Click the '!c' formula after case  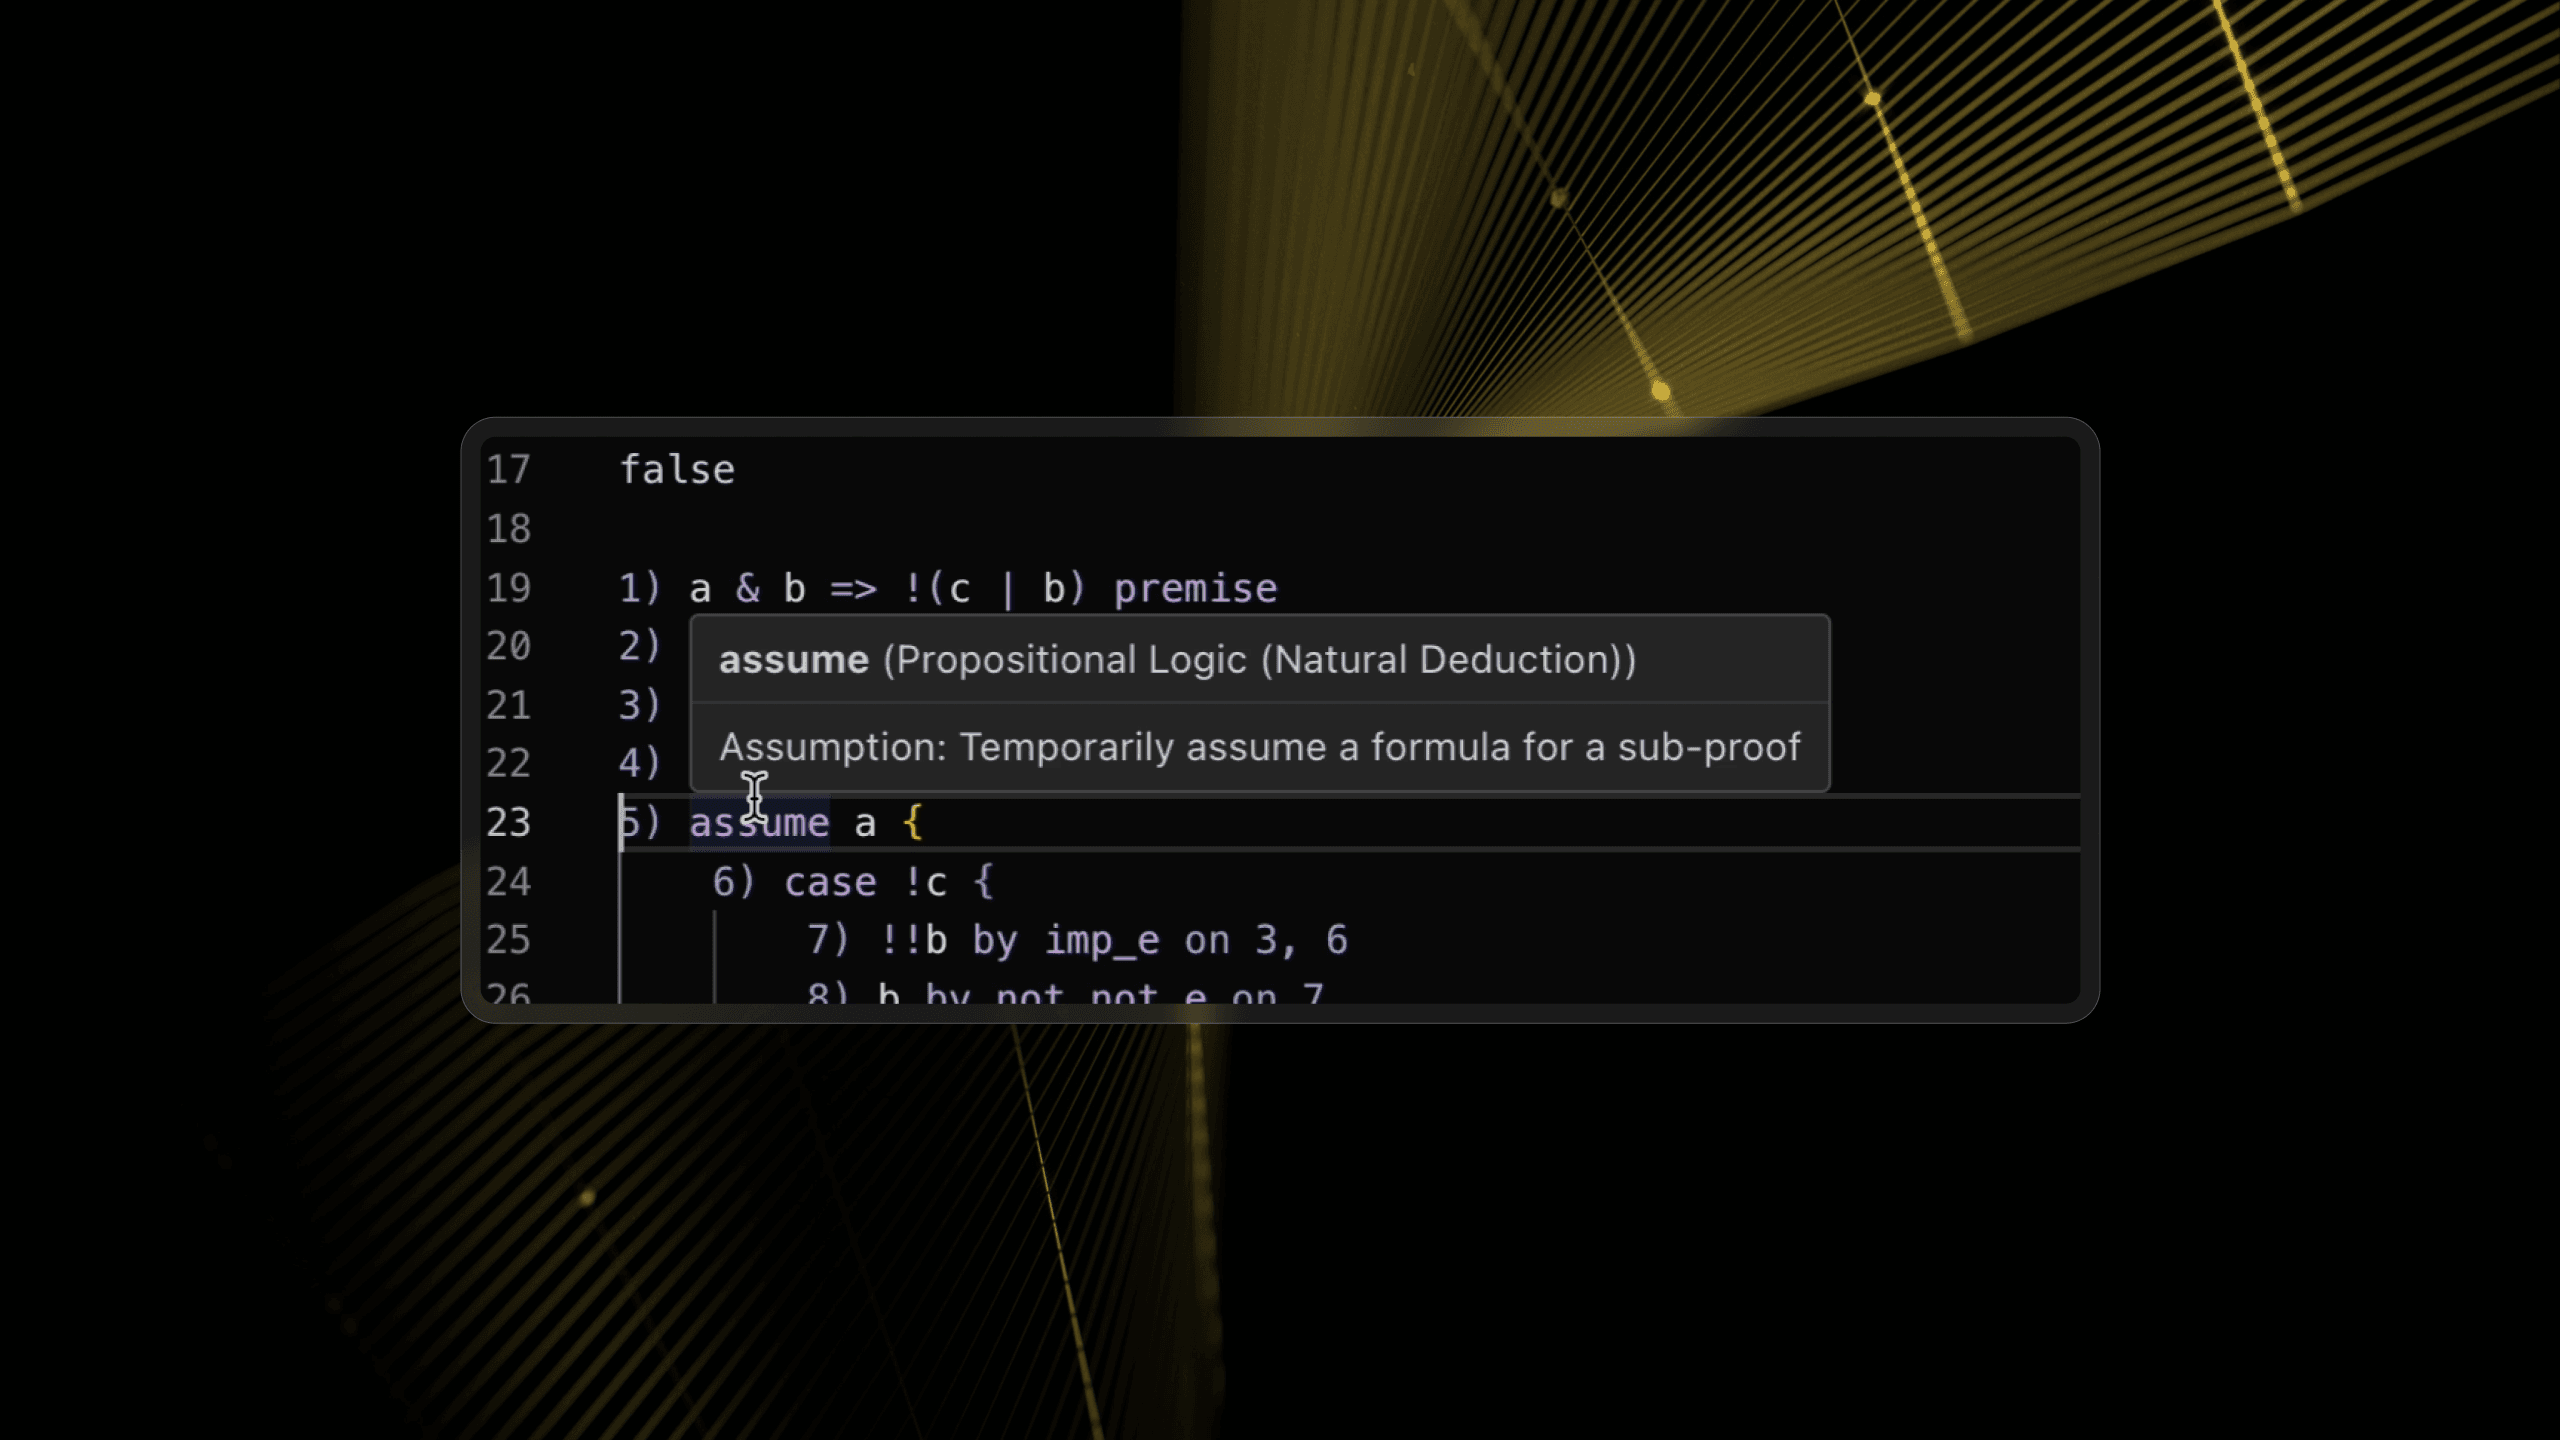[925, 882]
